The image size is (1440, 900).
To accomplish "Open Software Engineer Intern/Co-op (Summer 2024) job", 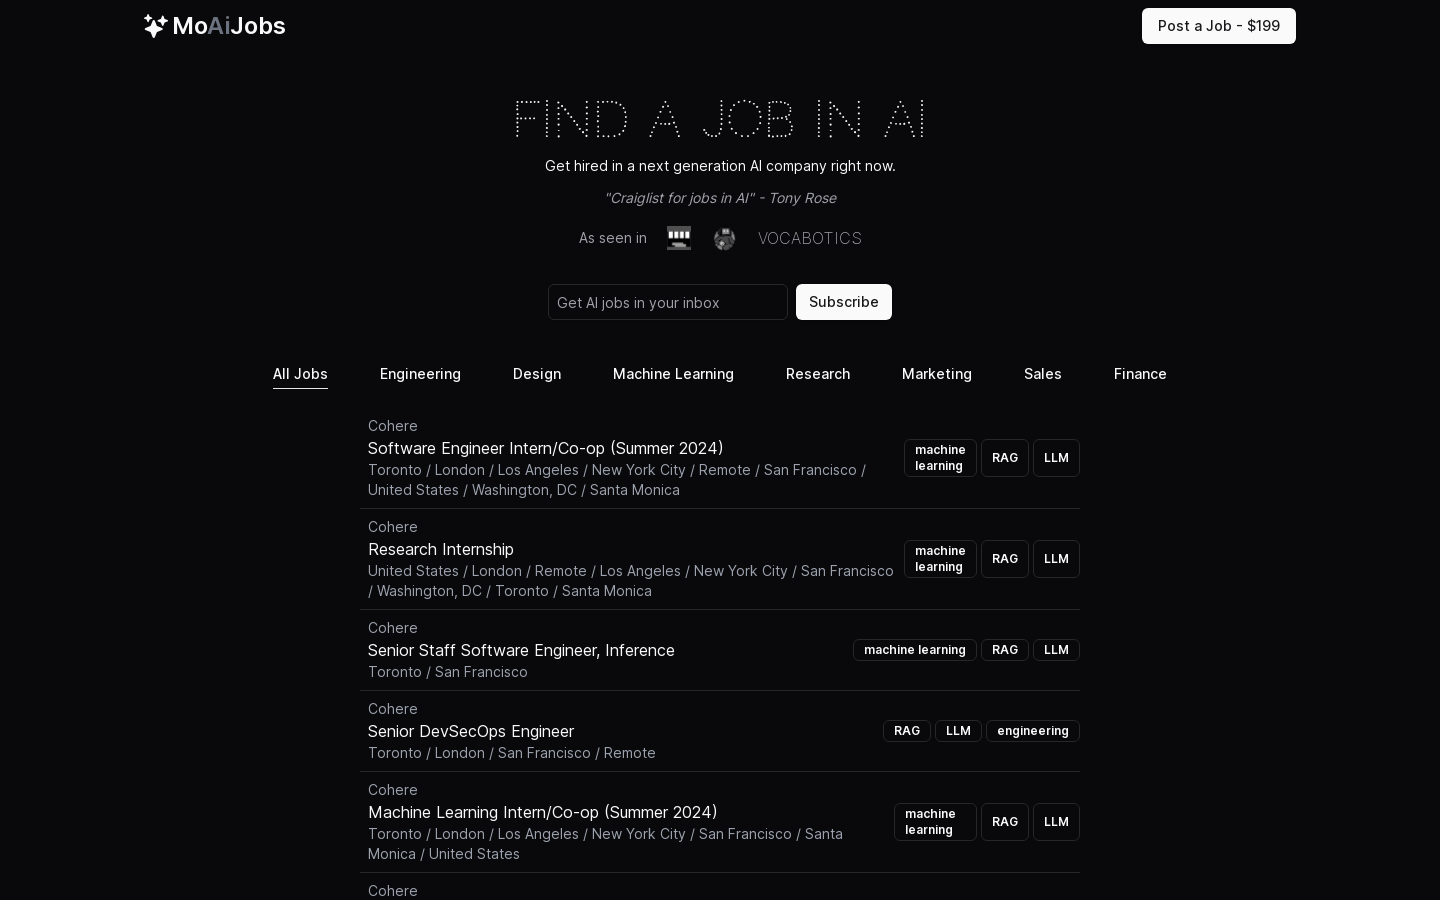I will click(x=546, y=448).
